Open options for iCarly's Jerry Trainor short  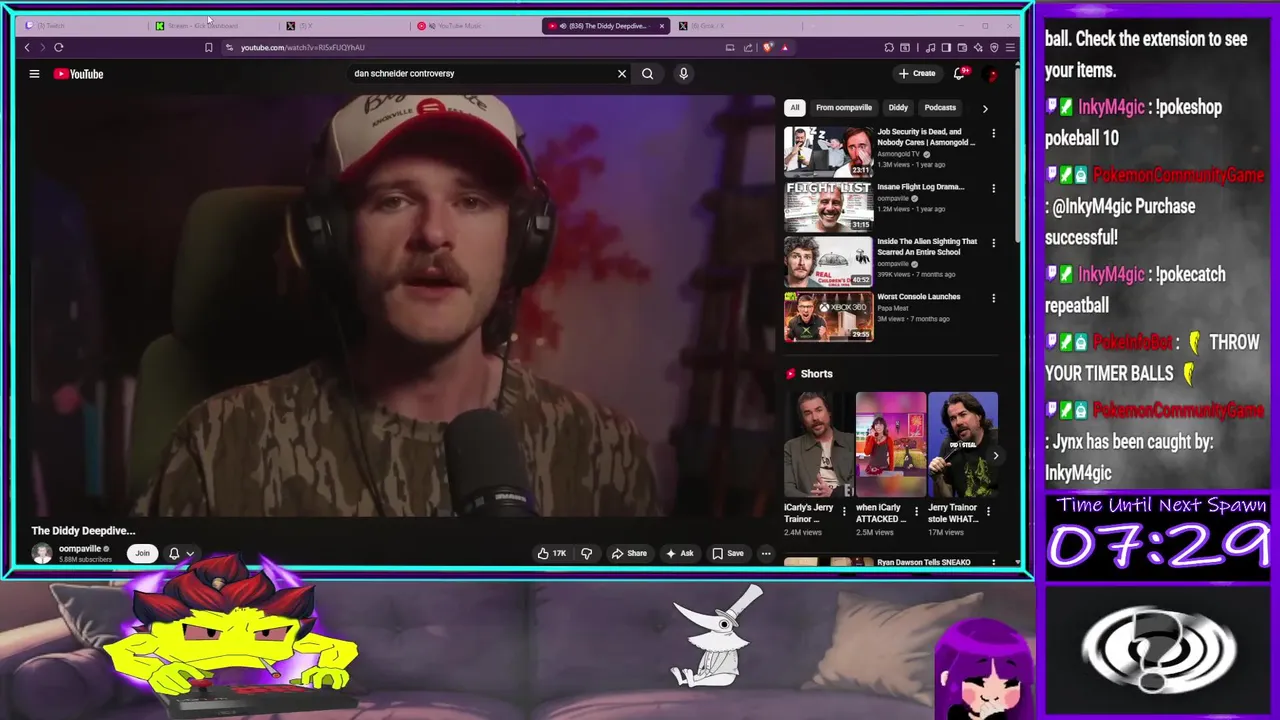tap(844, 511)
